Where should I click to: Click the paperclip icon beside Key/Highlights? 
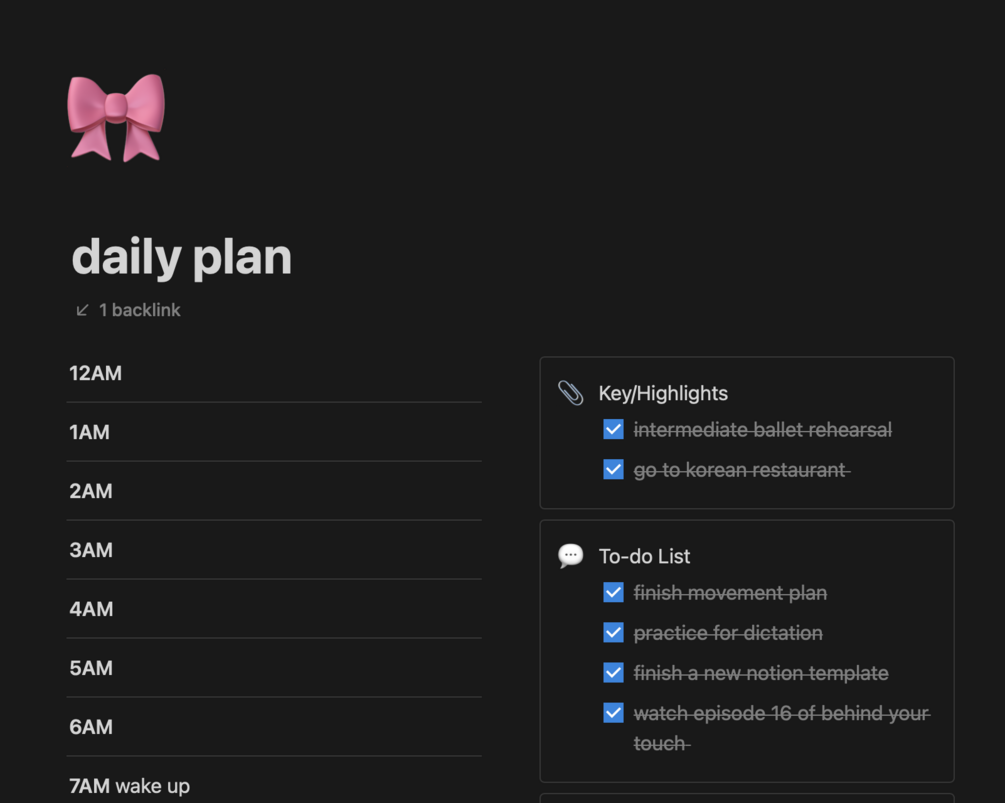coord(571,393)
